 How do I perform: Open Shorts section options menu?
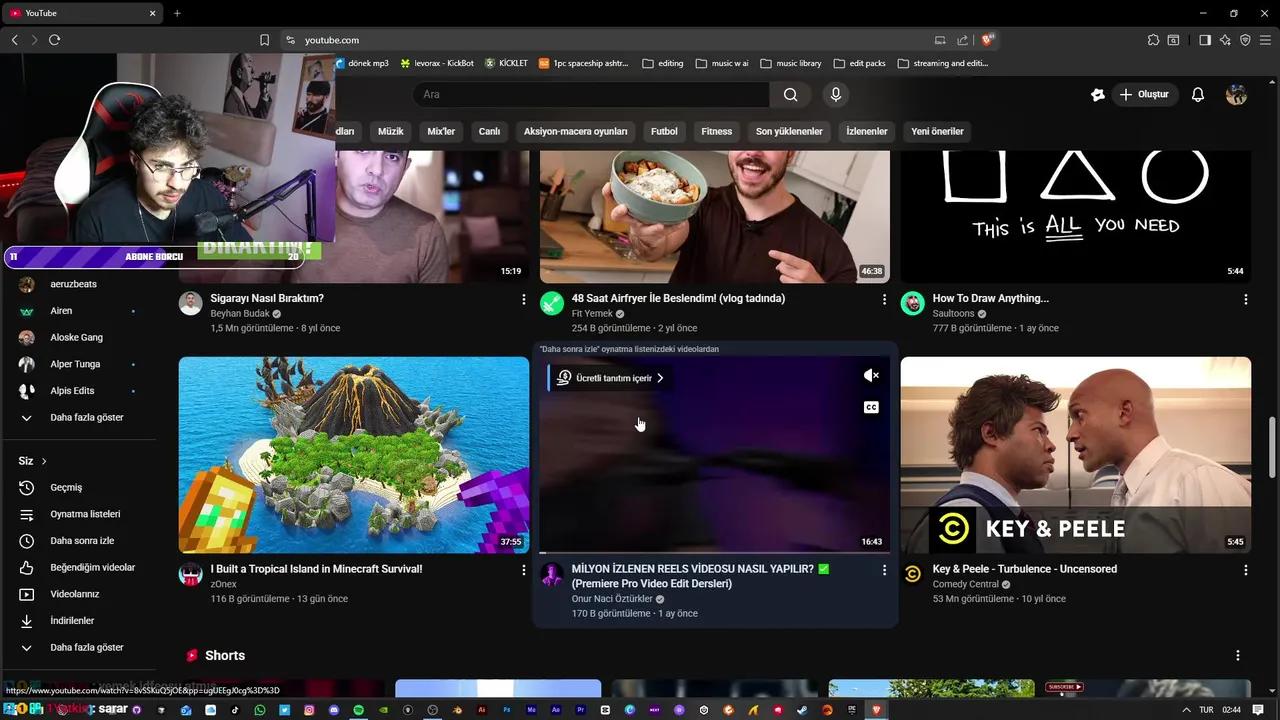tap(1238, 656)
